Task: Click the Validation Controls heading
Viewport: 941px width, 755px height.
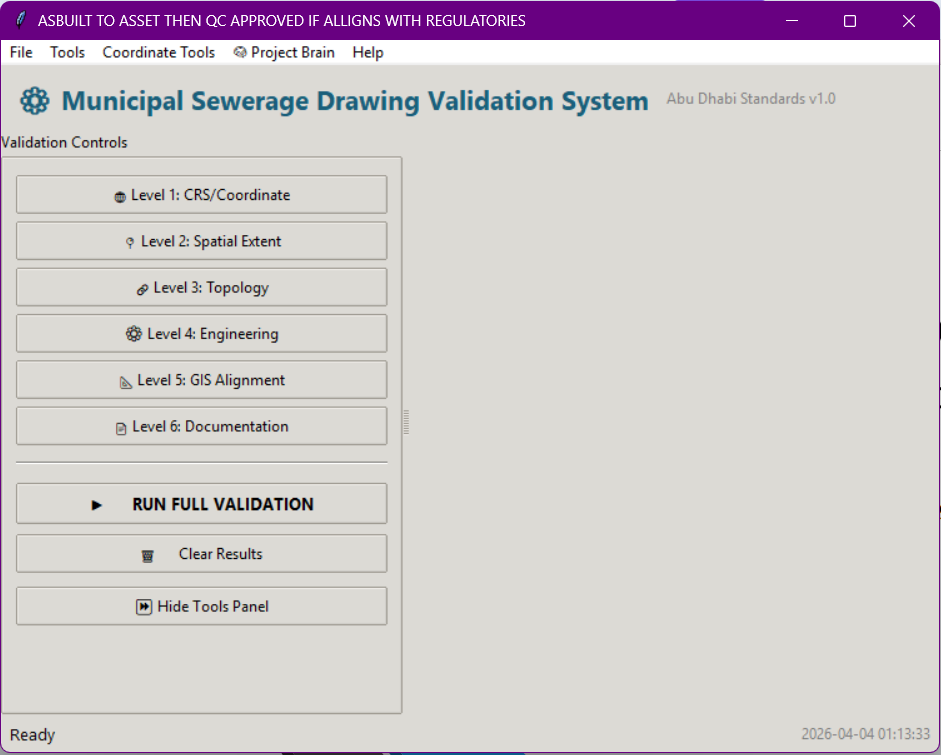Action: coord(64,142)
